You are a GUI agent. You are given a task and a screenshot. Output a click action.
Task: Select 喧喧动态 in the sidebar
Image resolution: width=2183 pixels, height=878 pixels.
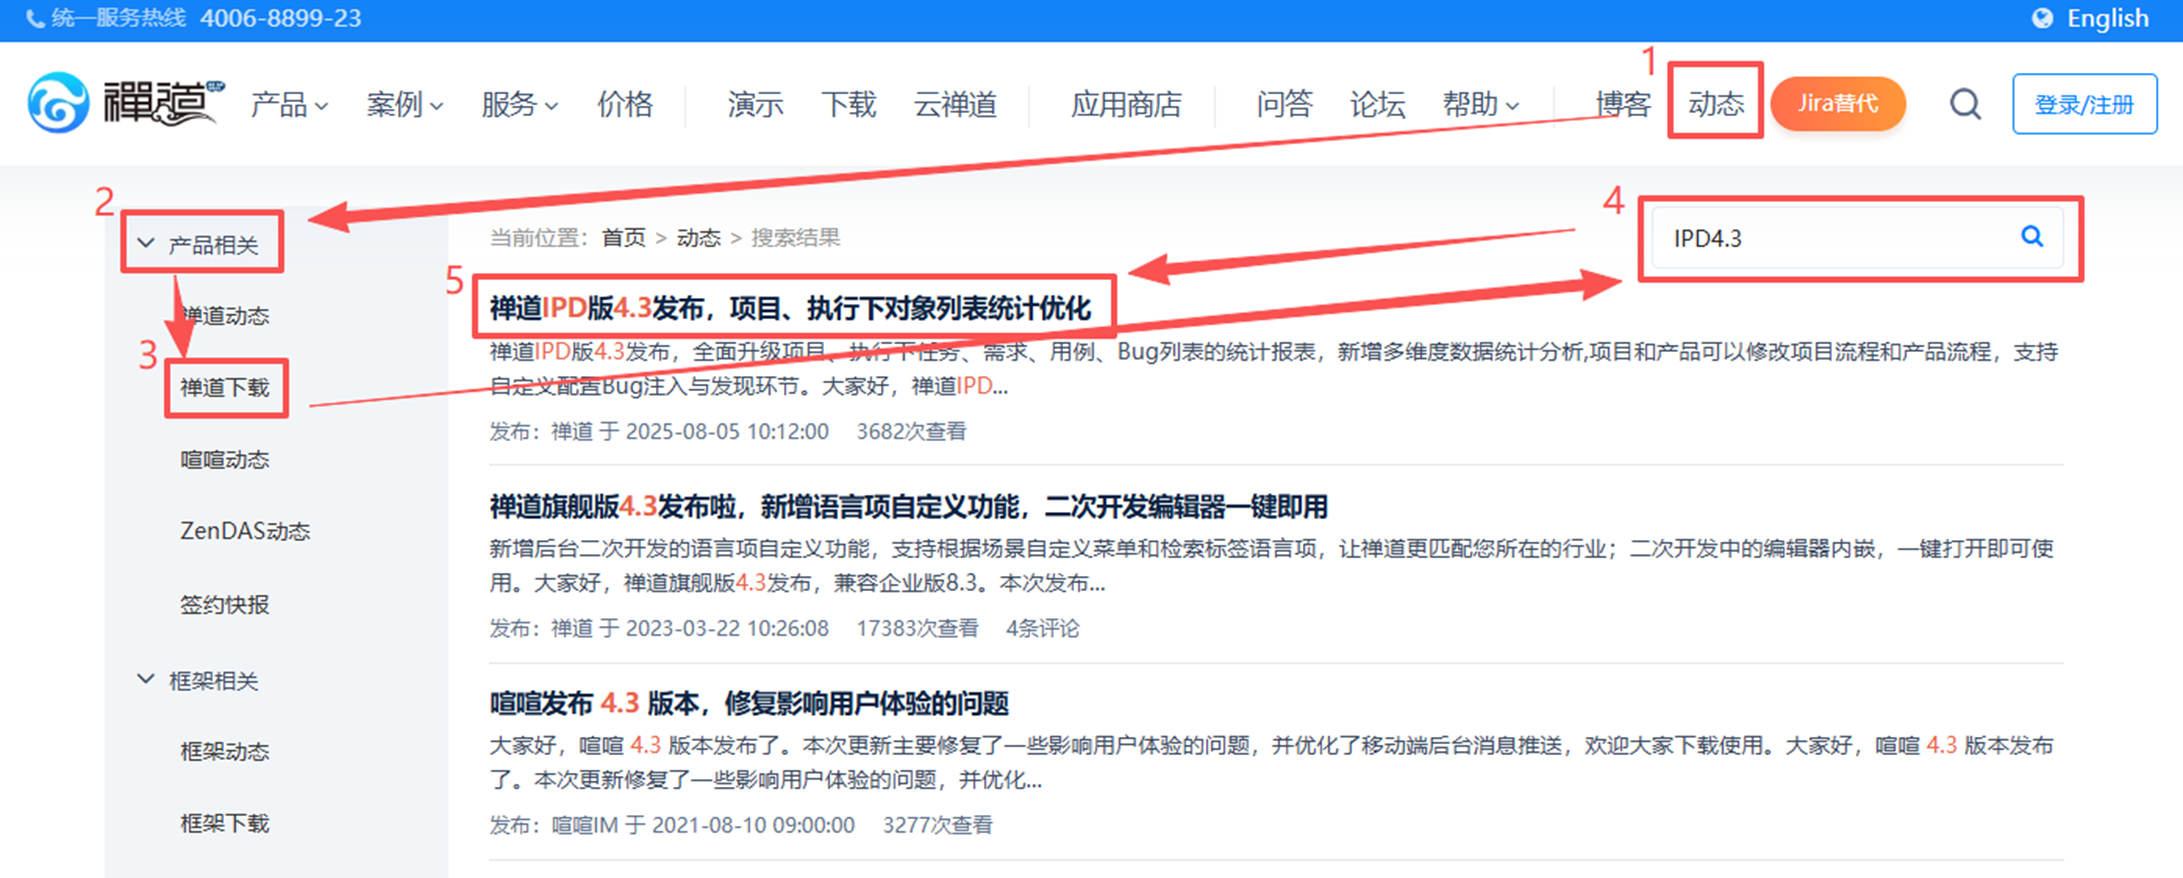click(225, 460)
